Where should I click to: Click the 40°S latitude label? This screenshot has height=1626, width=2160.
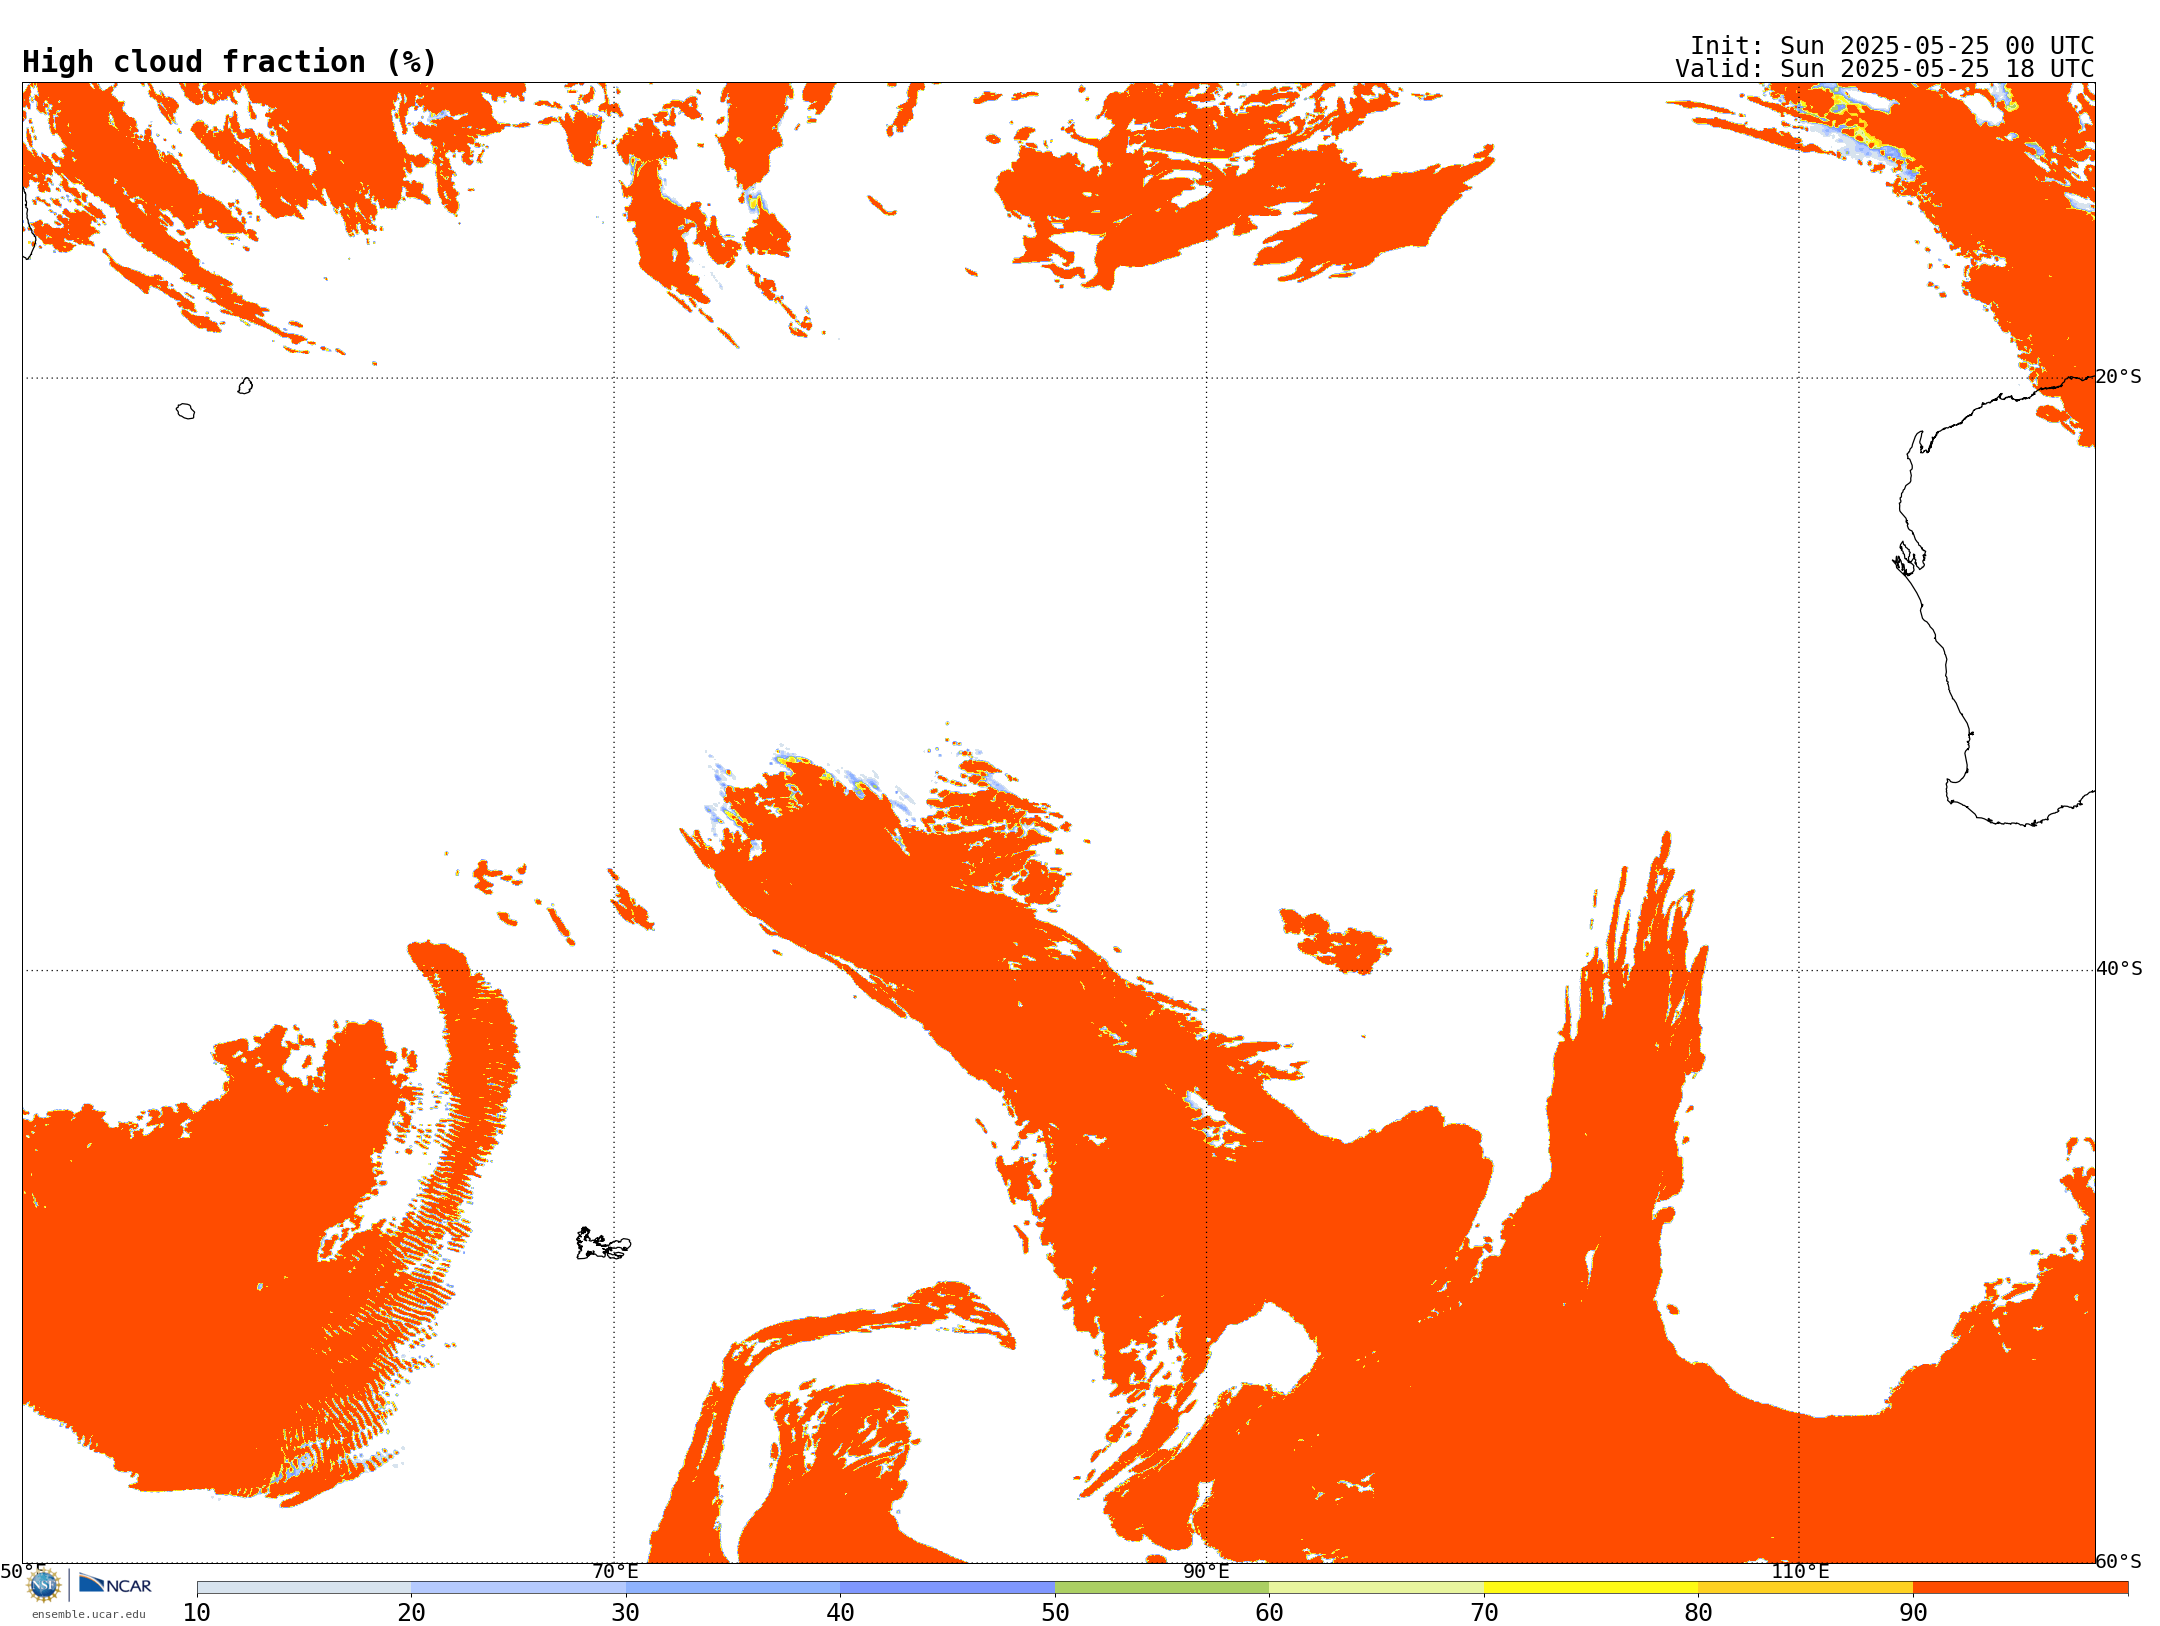(x=2119, y=969)
